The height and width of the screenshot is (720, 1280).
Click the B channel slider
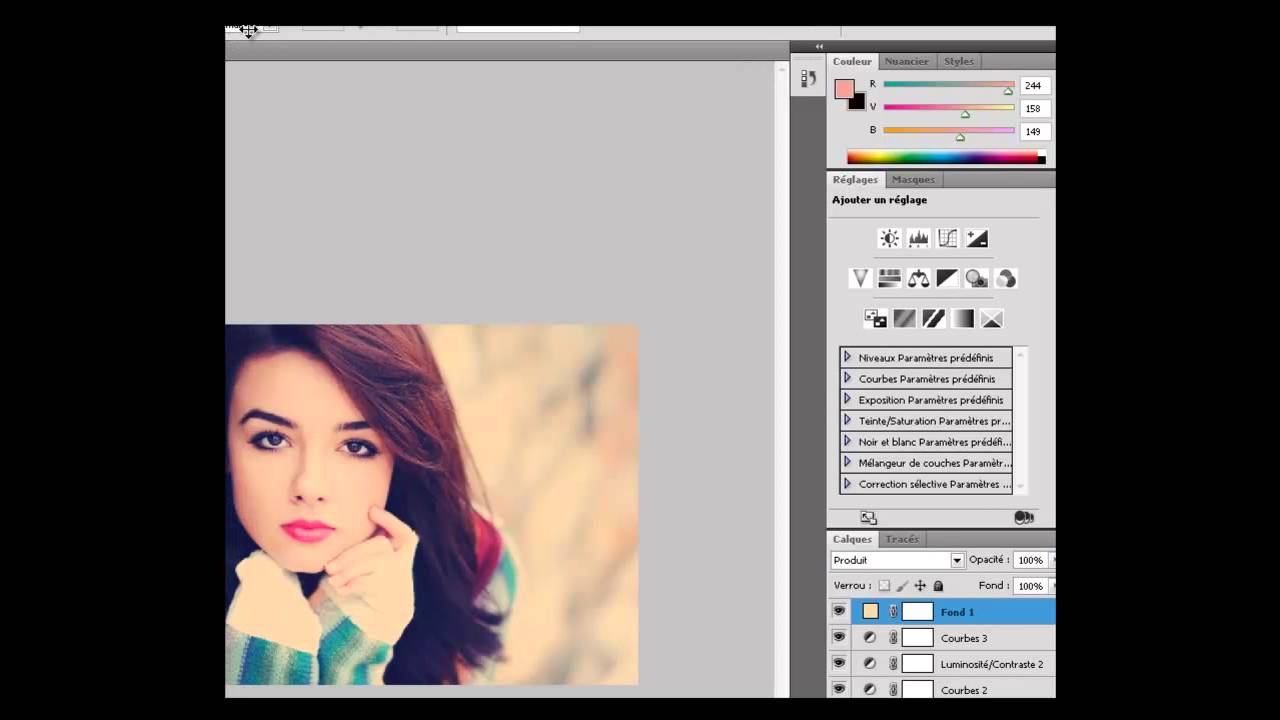[948, 131]
